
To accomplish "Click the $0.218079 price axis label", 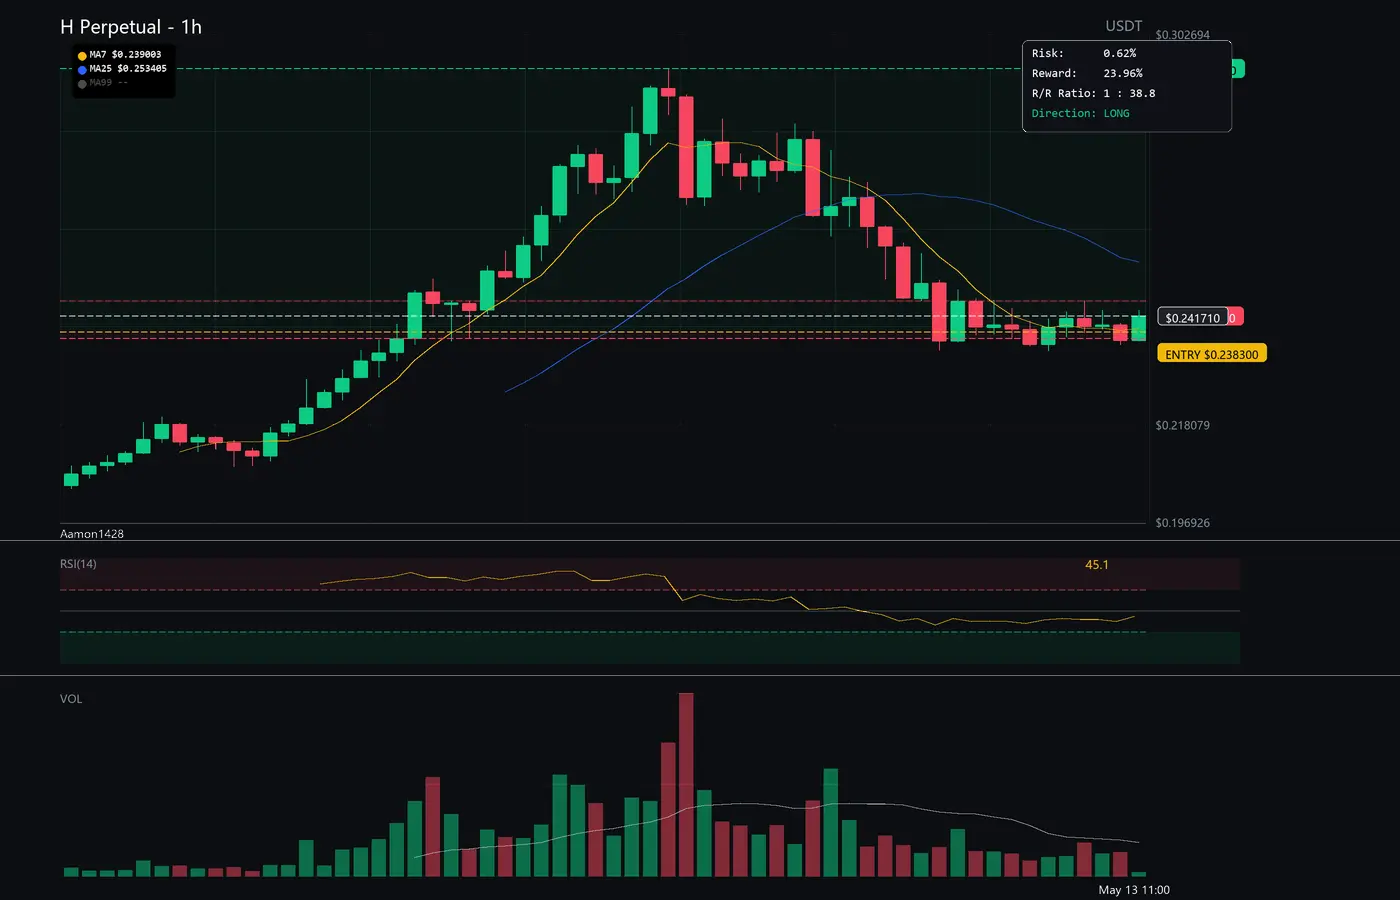I will (x=1182, y=425).
